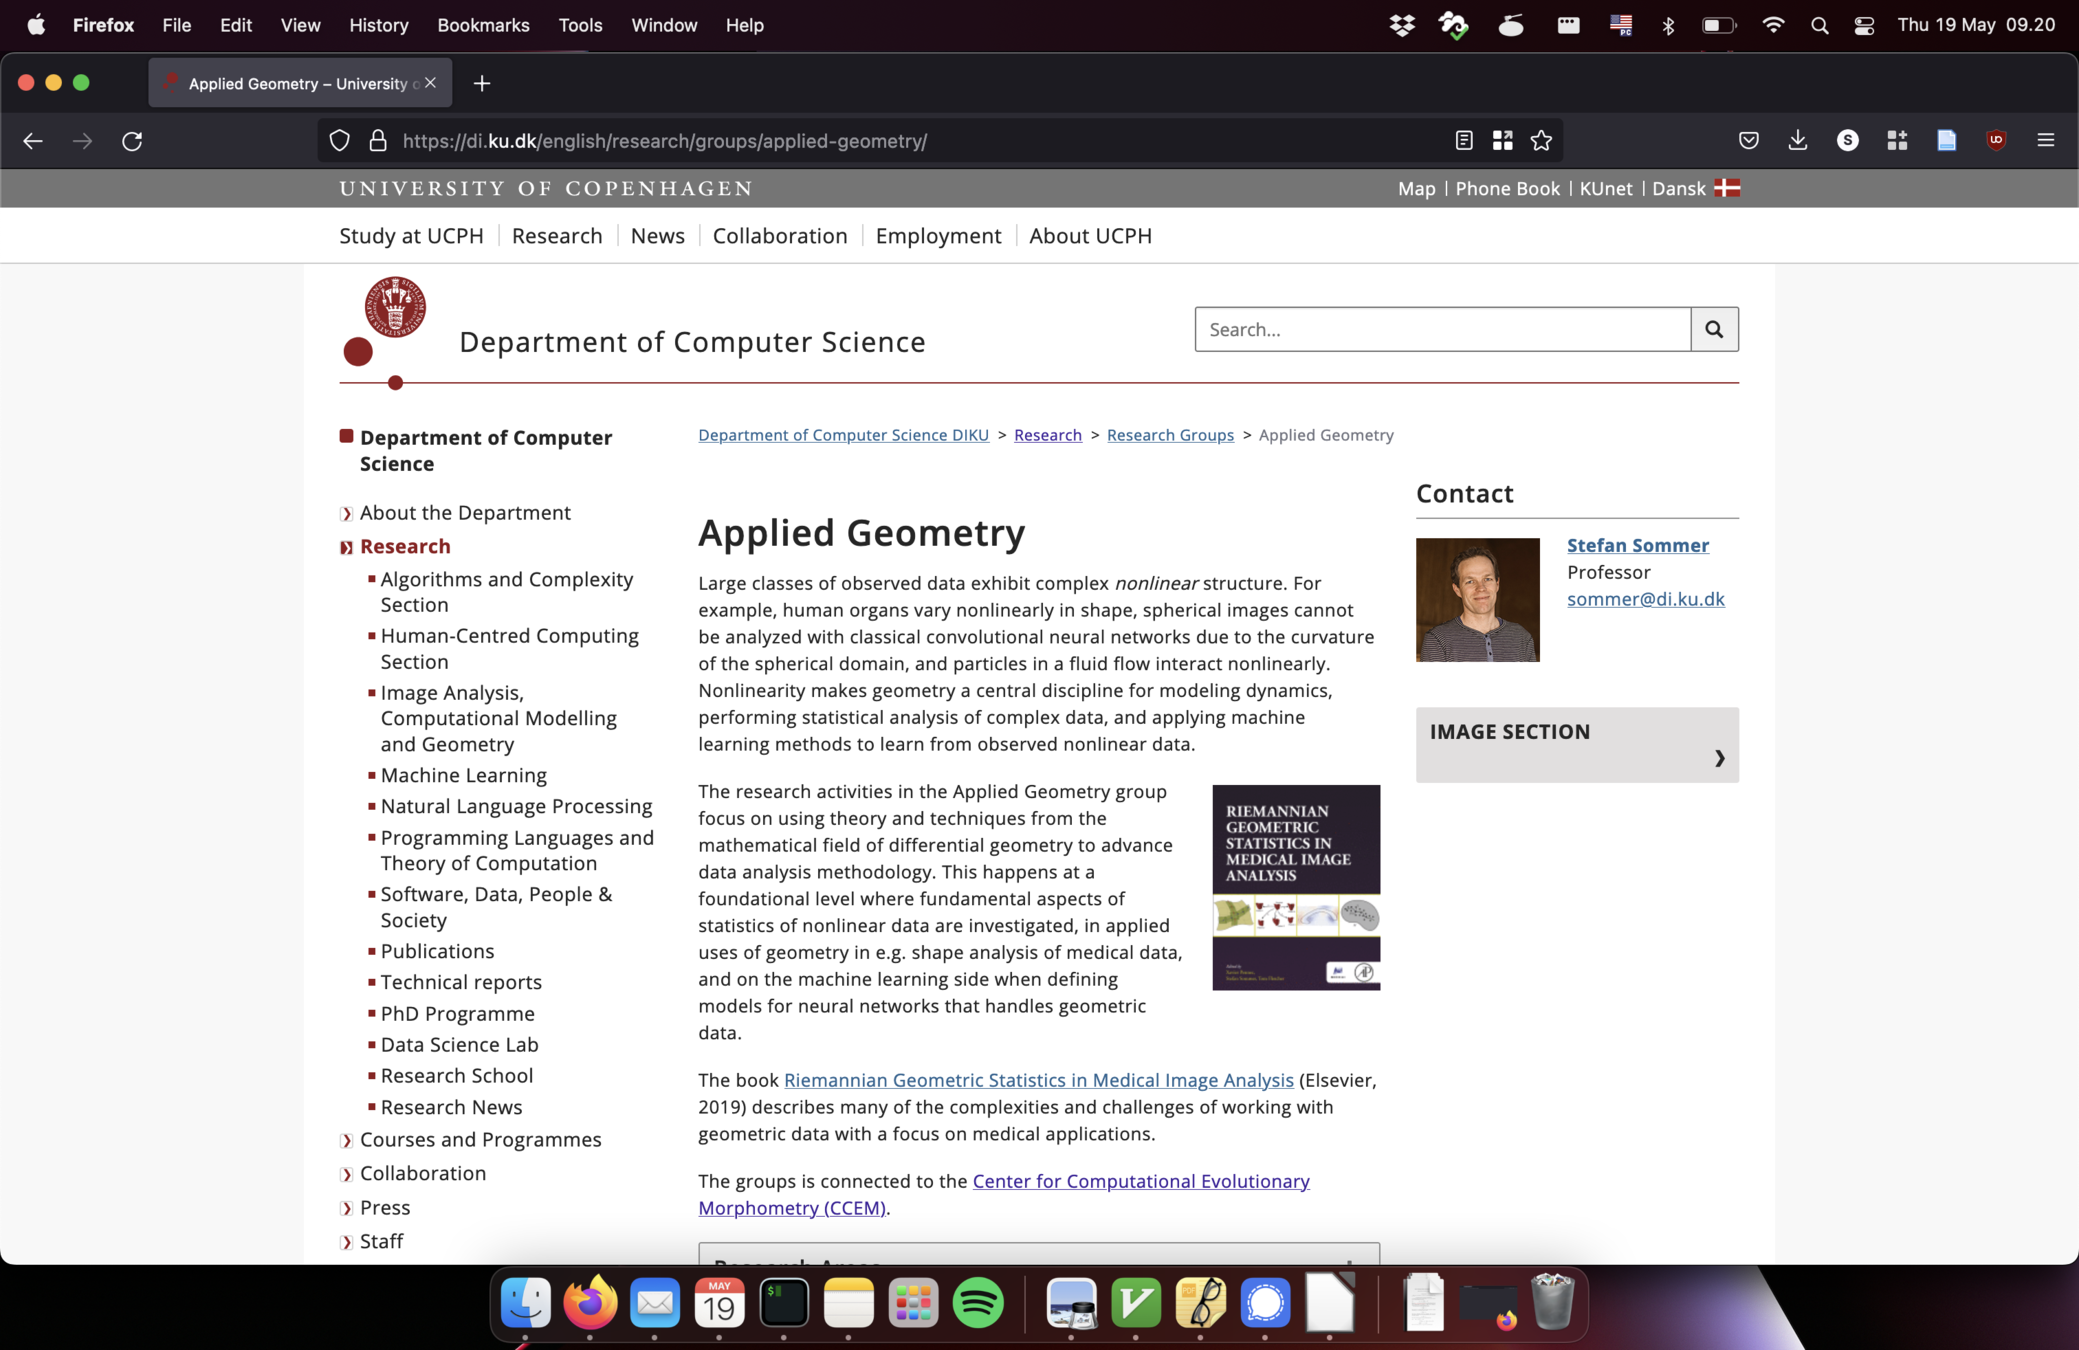Open the uBlock Origin extension icon
The image size is (2079, 1350).
point(1996,141)
